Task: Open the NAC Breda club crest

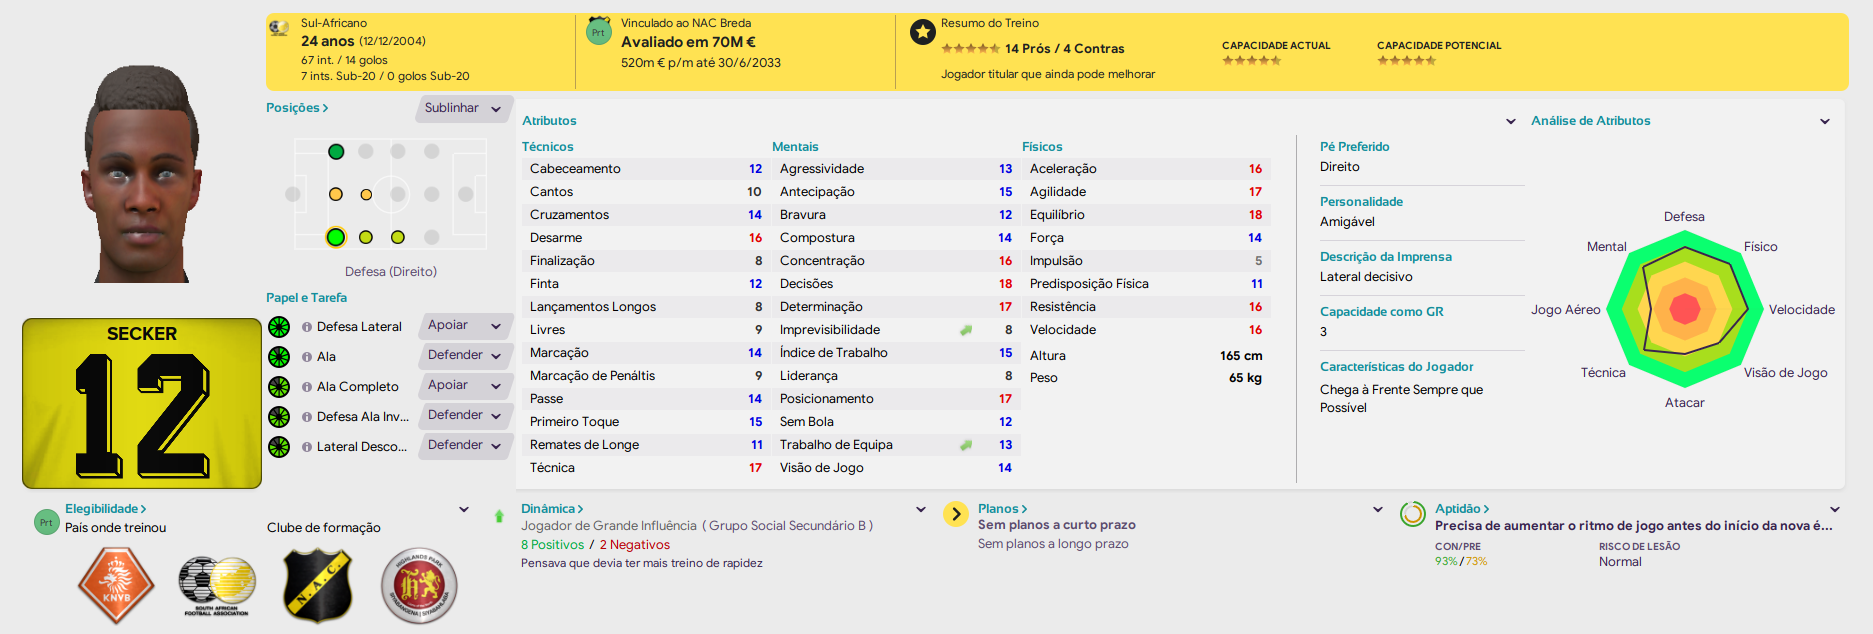Action: point(317,586)
